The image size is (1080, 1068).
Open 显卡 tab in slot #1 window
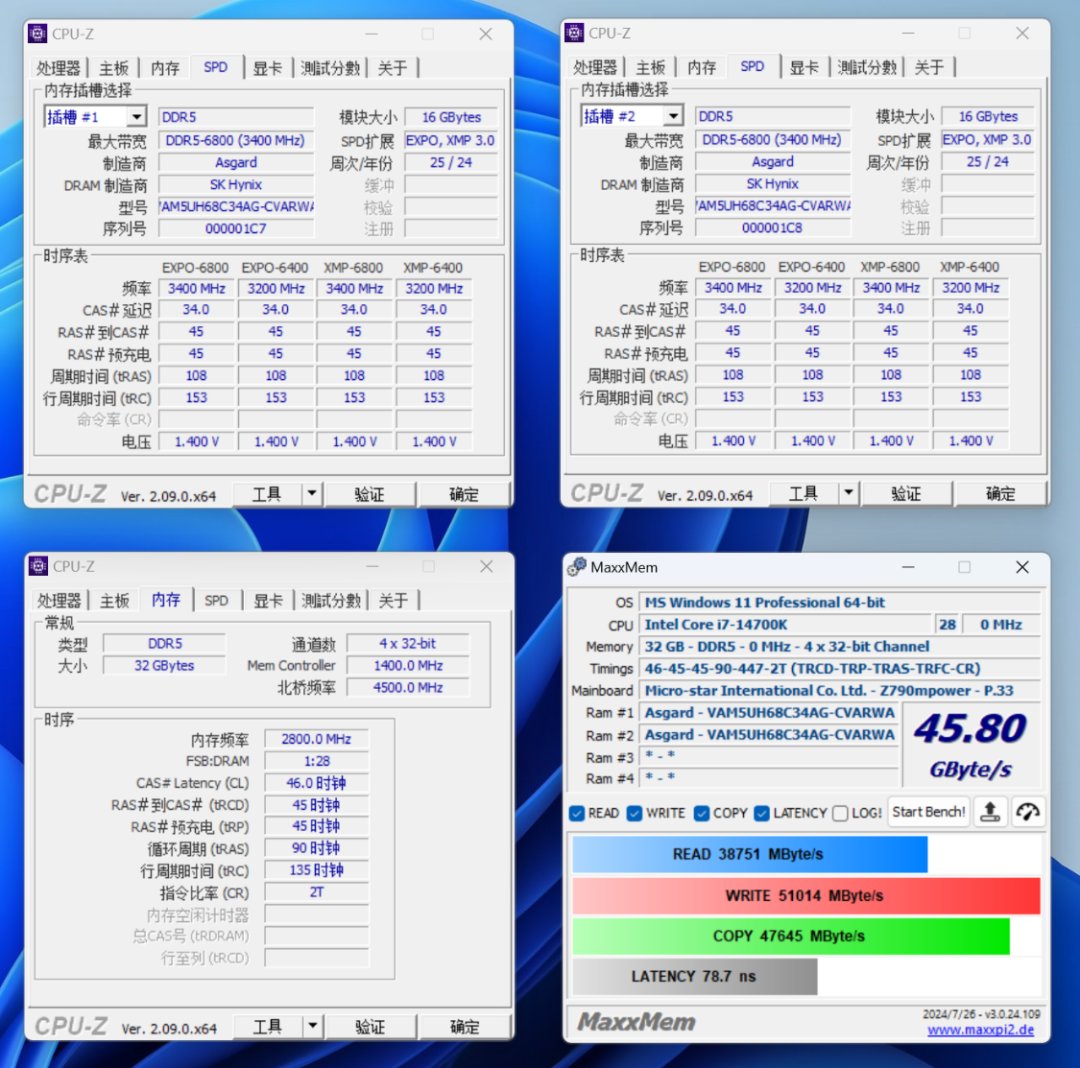267,67
